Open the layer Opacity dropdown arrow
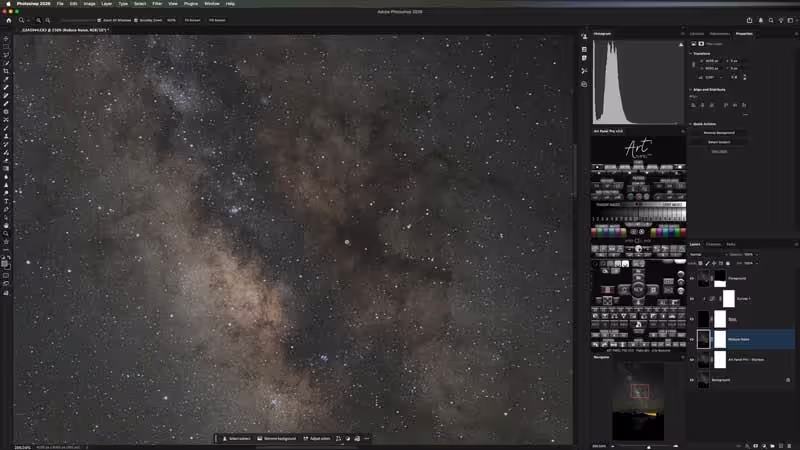The width and height of the screenshot is (800, 450). pos(756,255)
